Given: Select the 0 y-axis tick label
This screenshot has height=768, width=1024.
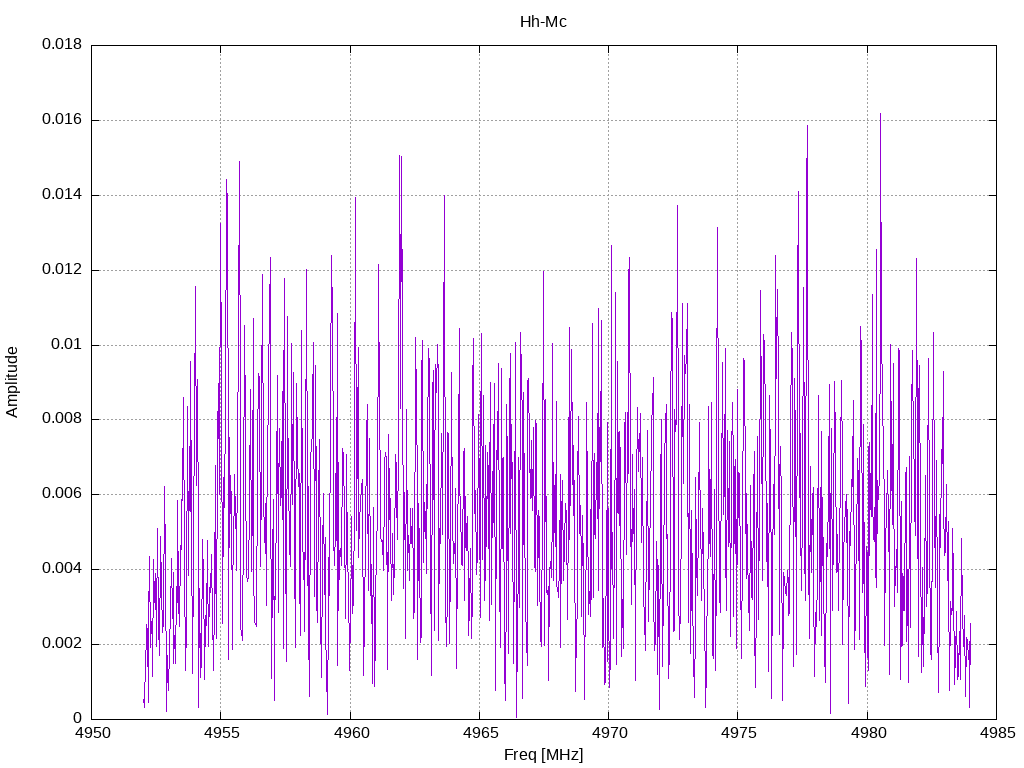Looking at the screenshot, I should 78,718.
